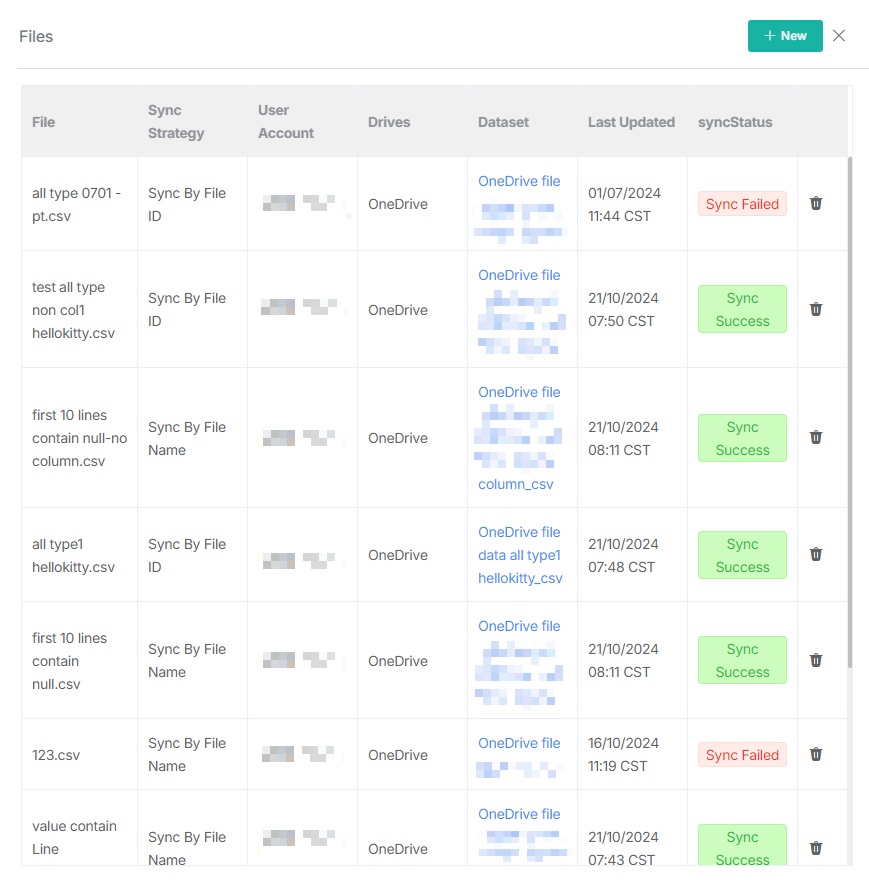Viewport: 869px width, 887px height.
Task: Delete 'test all type non col1 hellokitty.csv' row
Action: tap(816, 310)
